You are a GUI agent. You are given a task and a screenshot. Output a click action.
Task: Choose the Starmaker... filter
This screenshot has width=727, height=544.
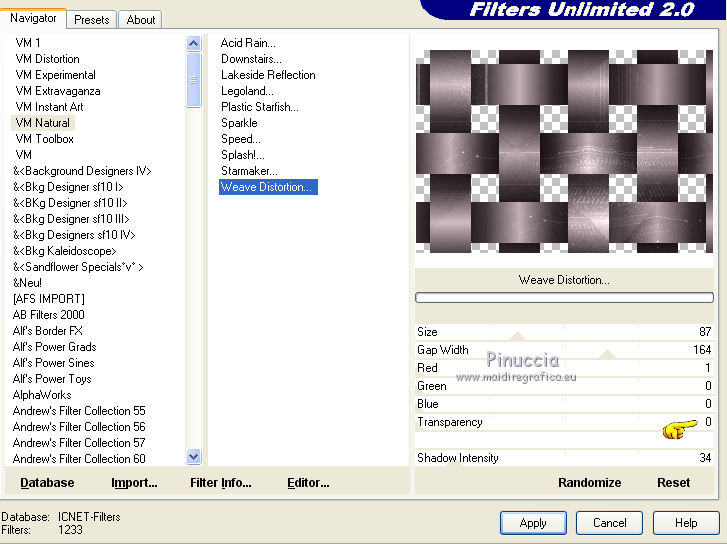(249, 171)
